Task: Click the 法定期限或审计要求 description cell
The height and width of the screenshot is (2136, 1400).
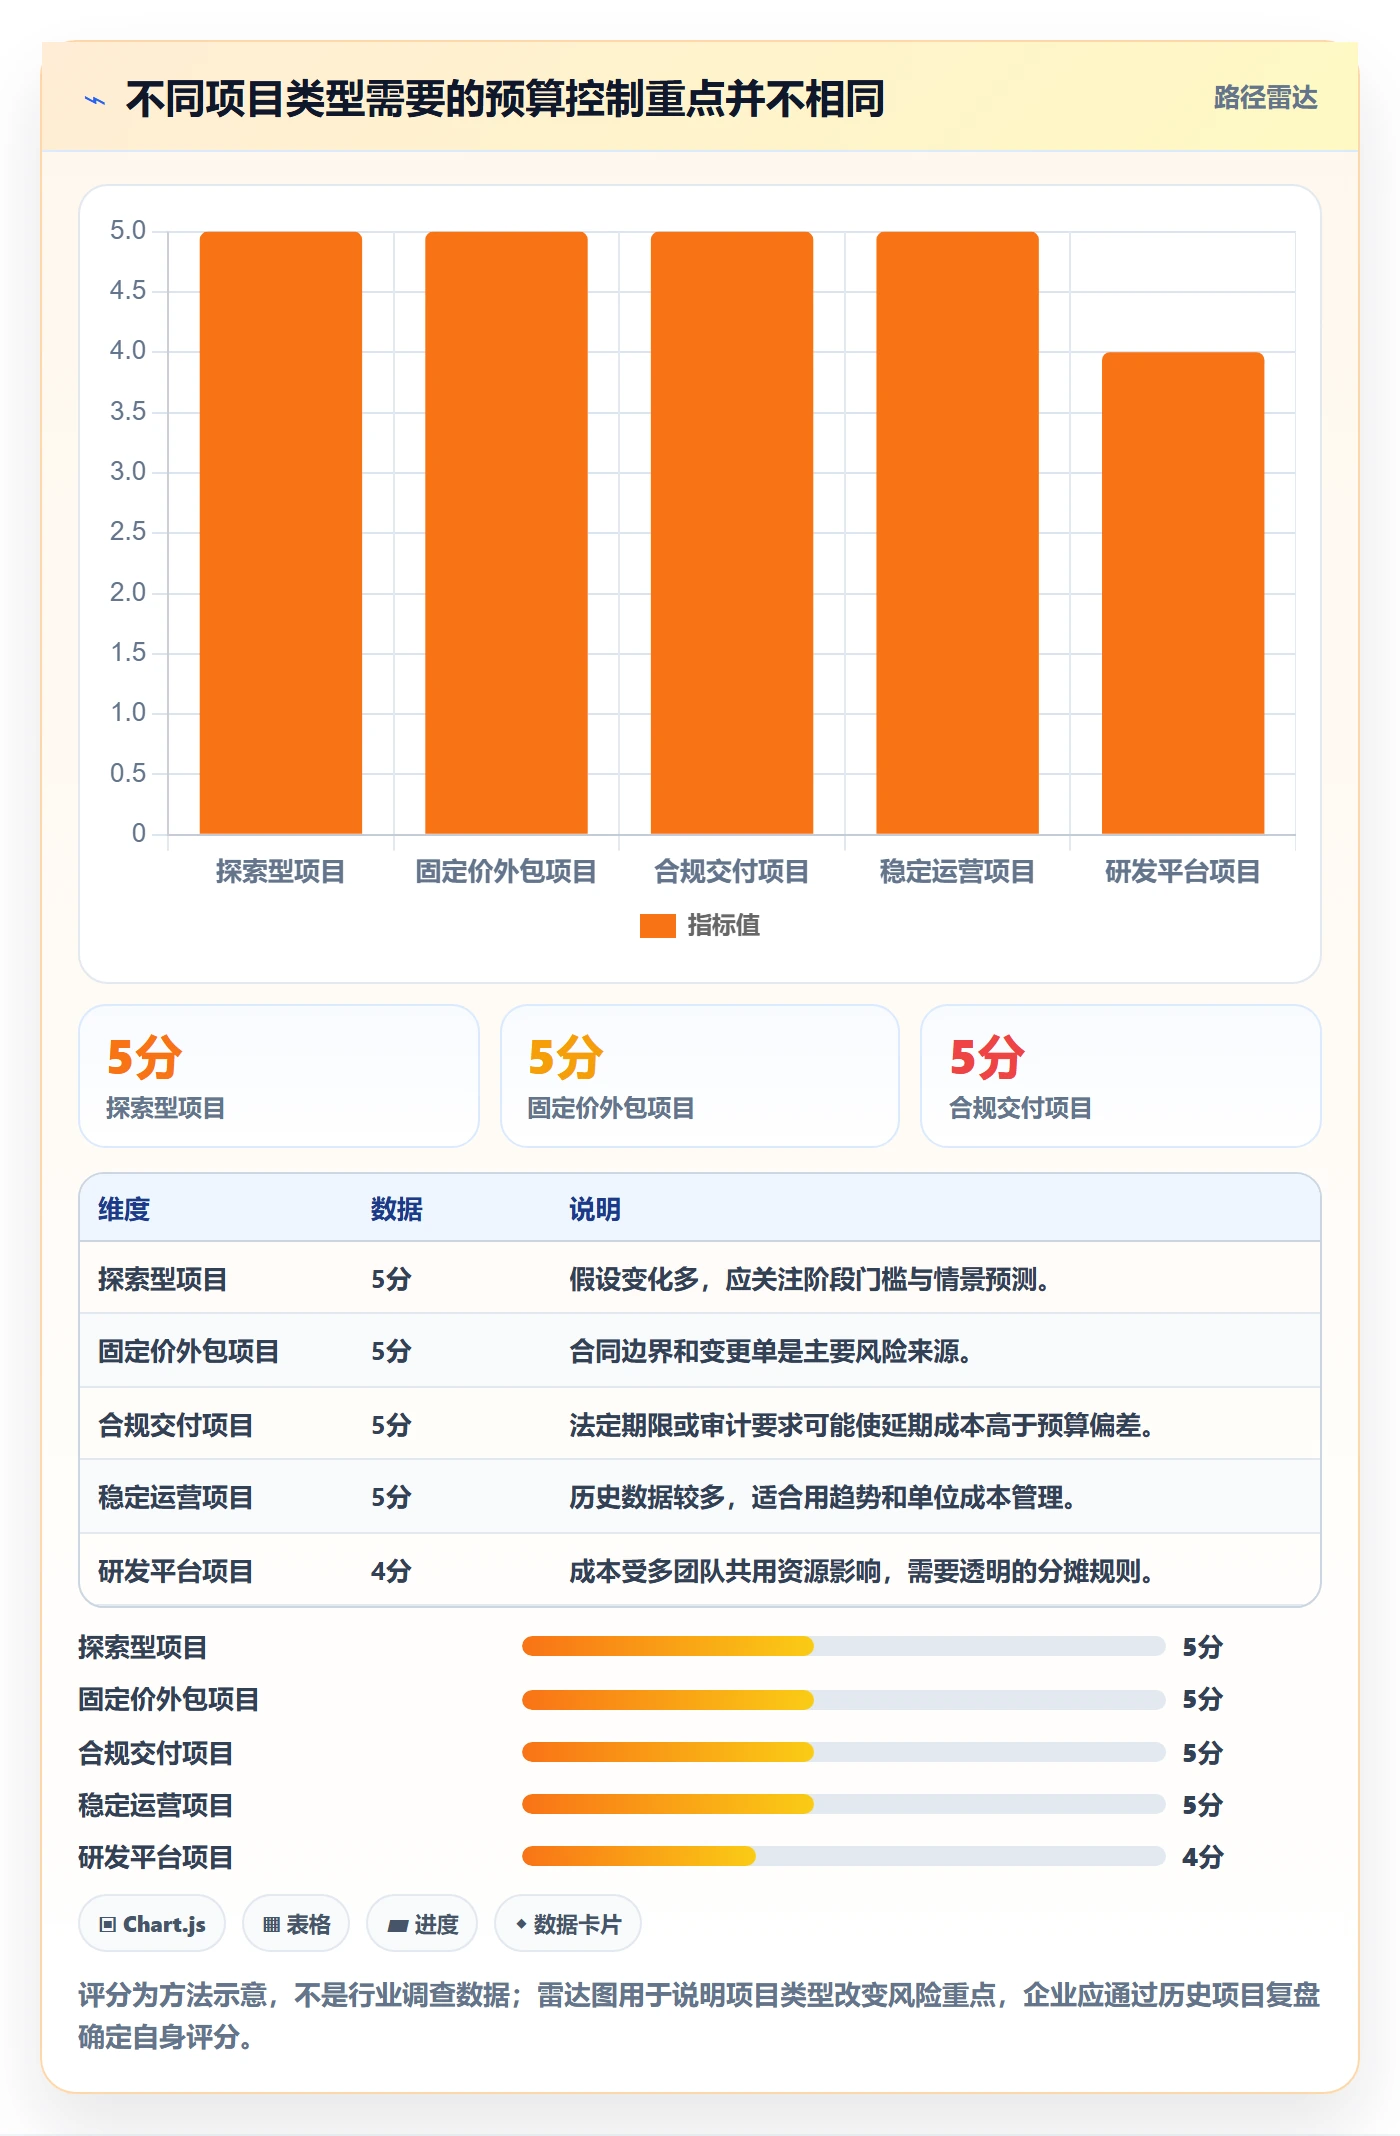Action: pos(862,1426)
